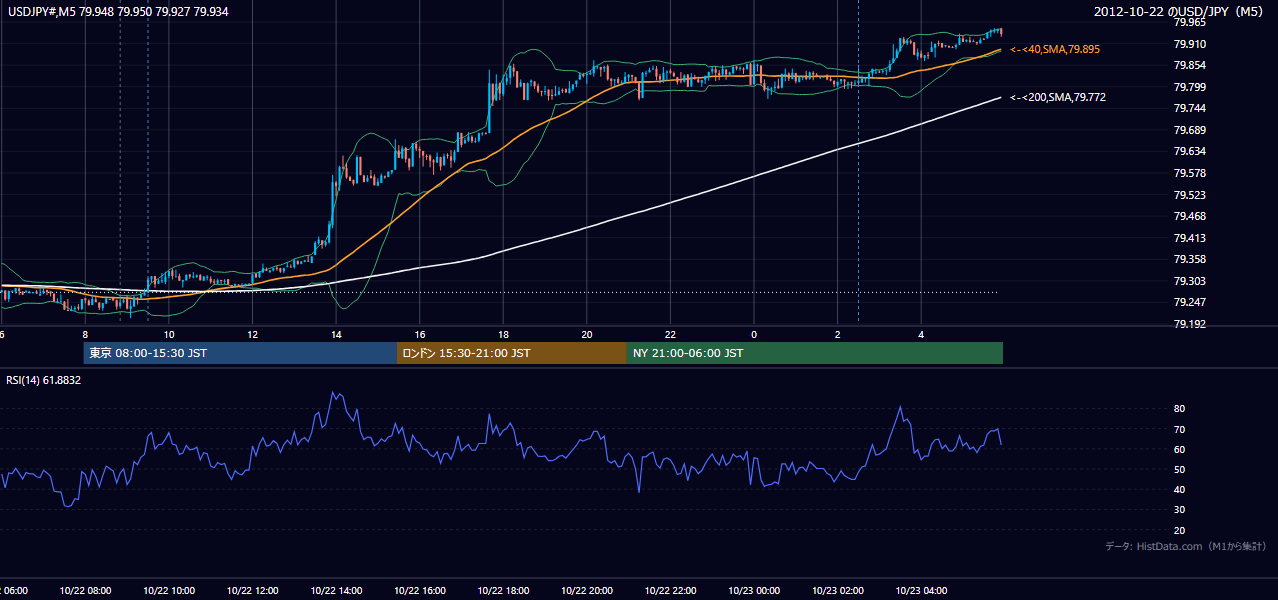Click the RSI 80 level label

coord(1179,409)
